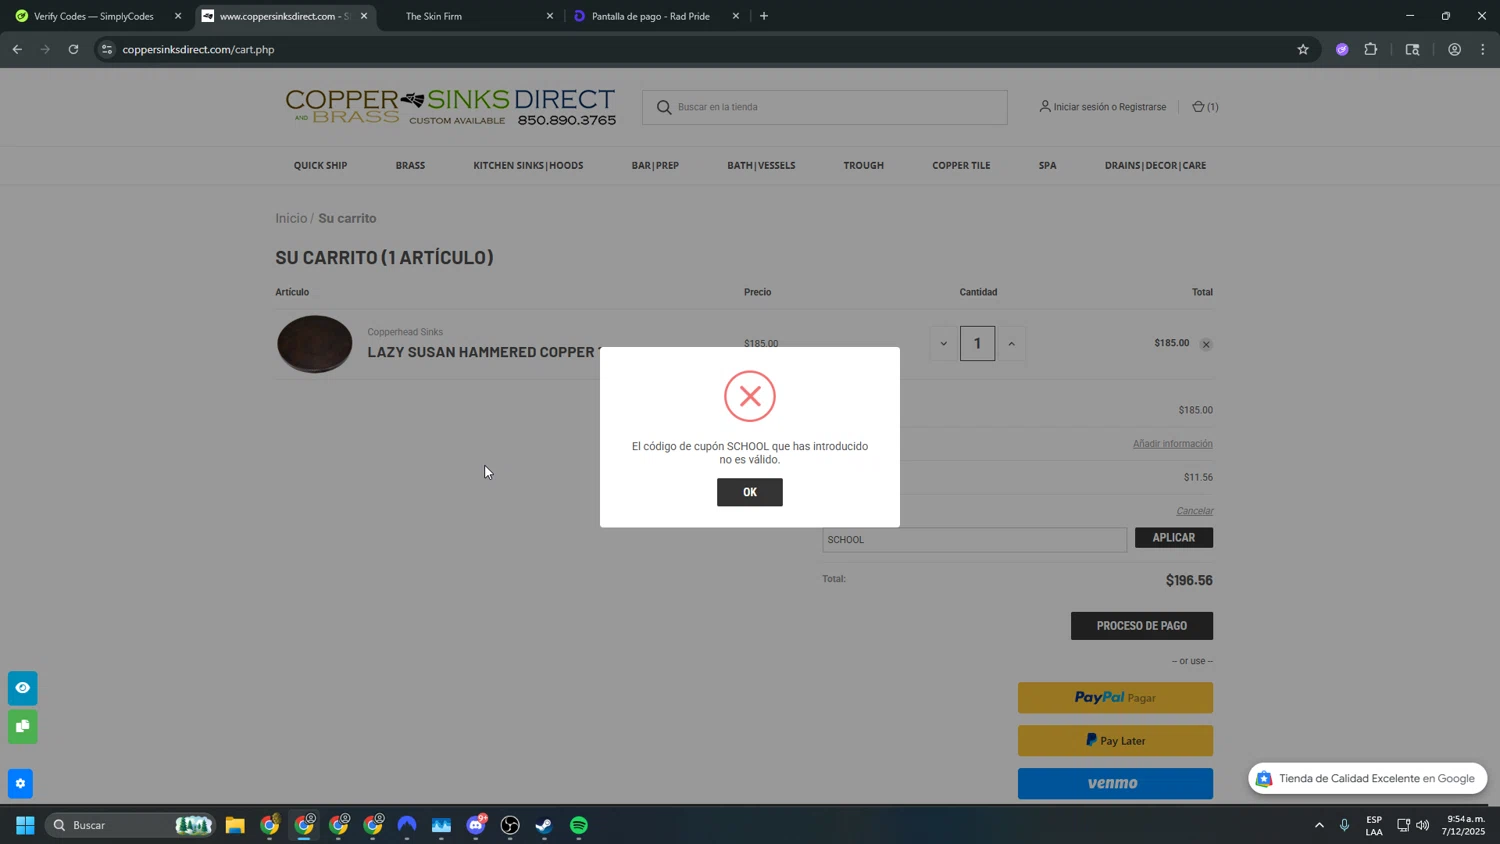
Task: Open OBS Studio from the taskbar
Action: pyautogui.click(x=510, y=825)
